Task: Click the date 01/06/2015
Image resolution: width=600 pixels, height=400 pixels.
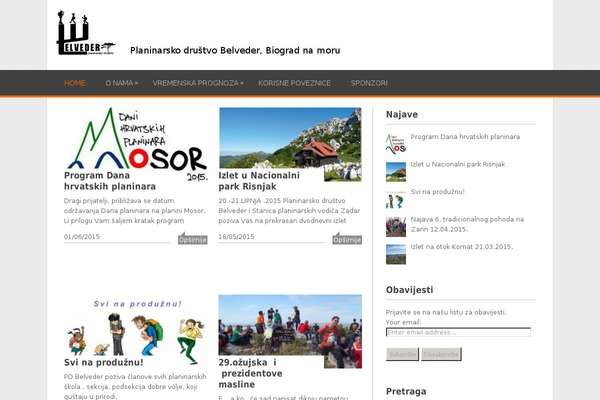Action: (x=82, y=237)
